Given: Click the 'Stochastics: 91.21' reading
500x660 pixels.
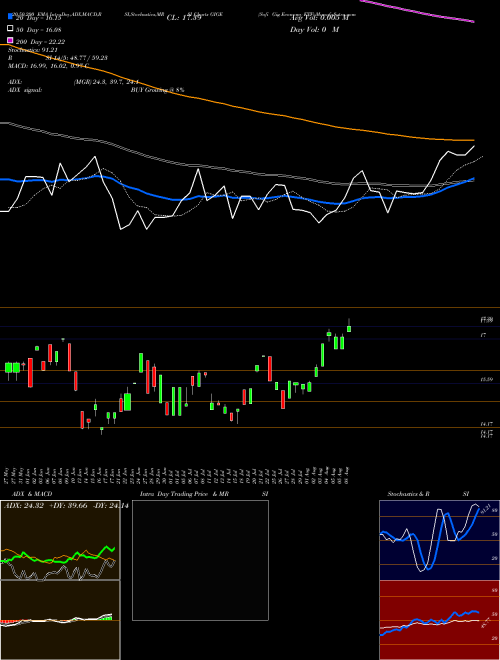Looking at the screenshot, I should pyautogui.click(x=32, y=50).
